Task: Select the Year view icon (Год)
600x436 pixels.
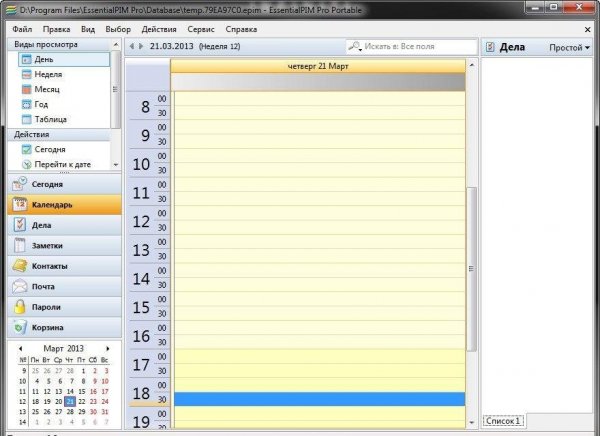Action: [26, 104]
